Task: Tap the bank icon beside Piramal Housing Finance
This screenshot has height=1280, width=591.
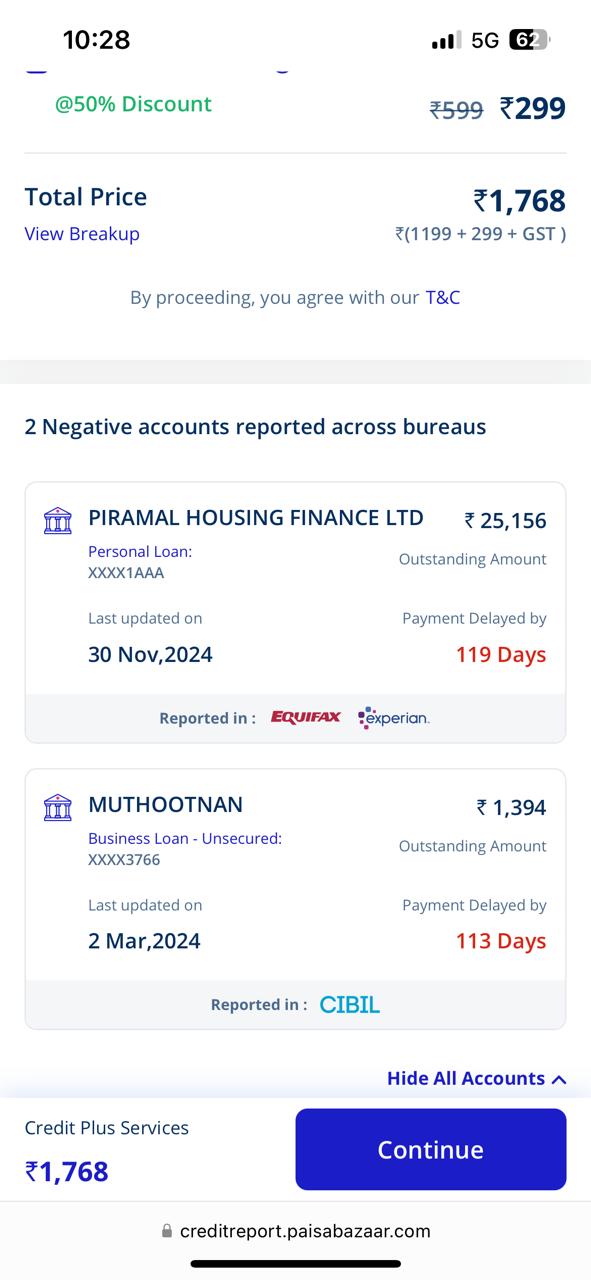Action: (58, 520)
